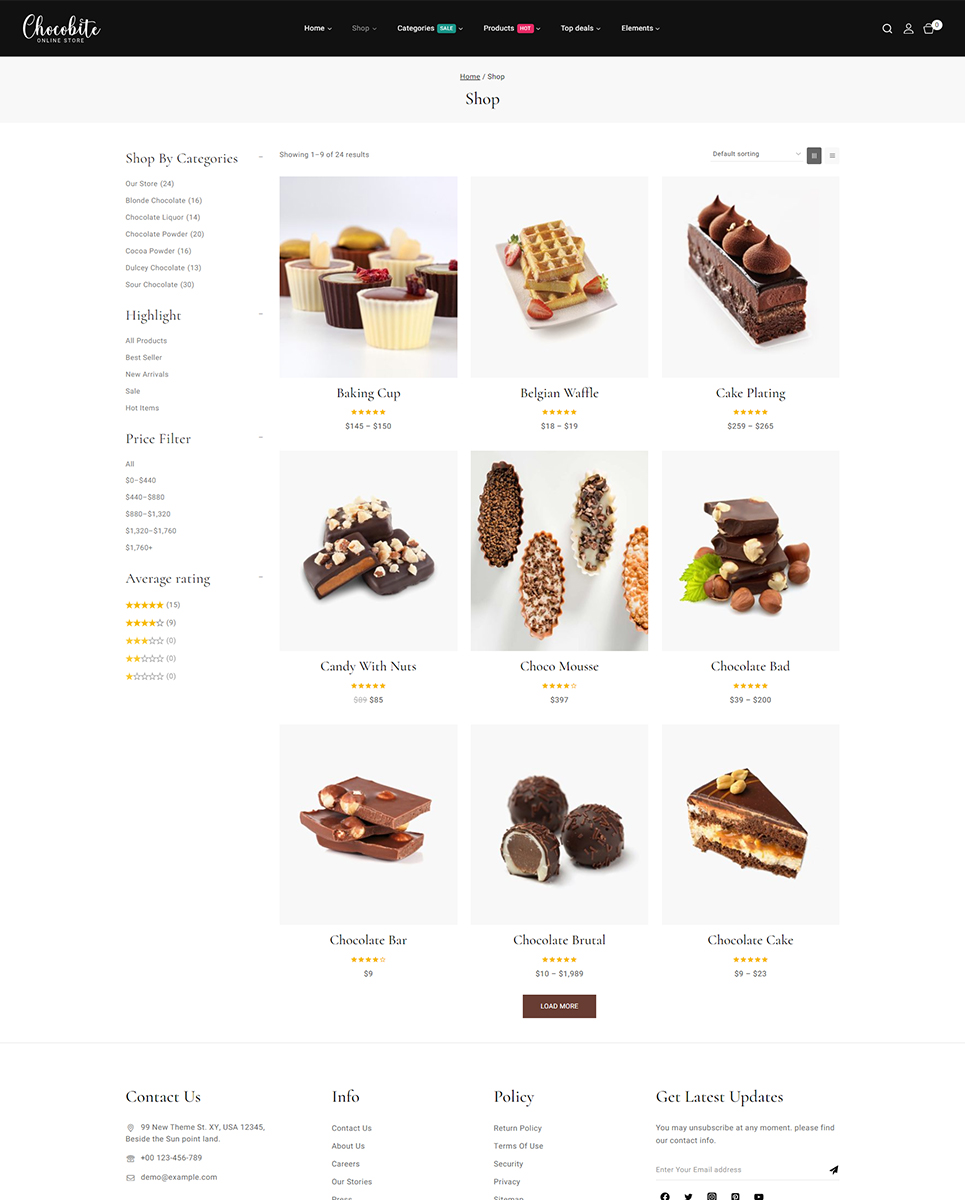This screenshot has width=965, height=1200.
Task: Switch to grid view layout
Action: point(814,155)
